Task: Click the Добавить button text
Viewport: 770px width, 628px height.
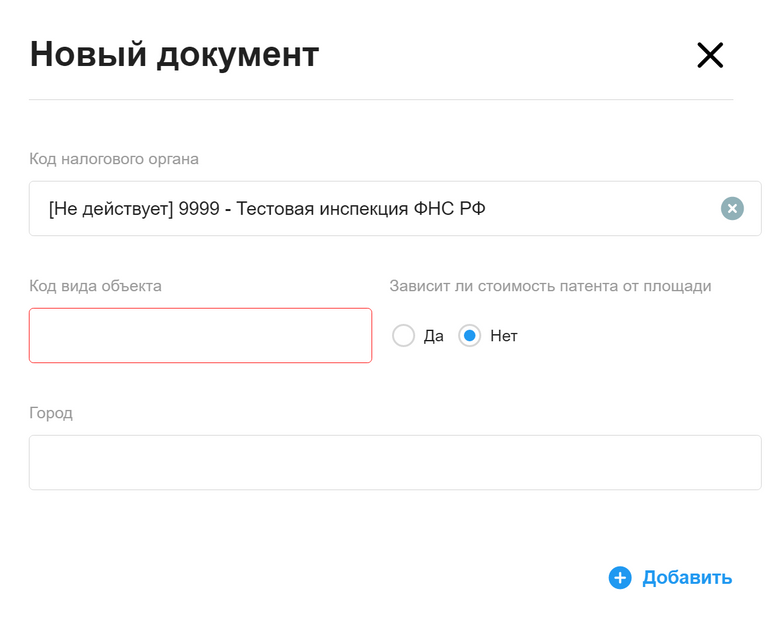Action: pos(687,577)
